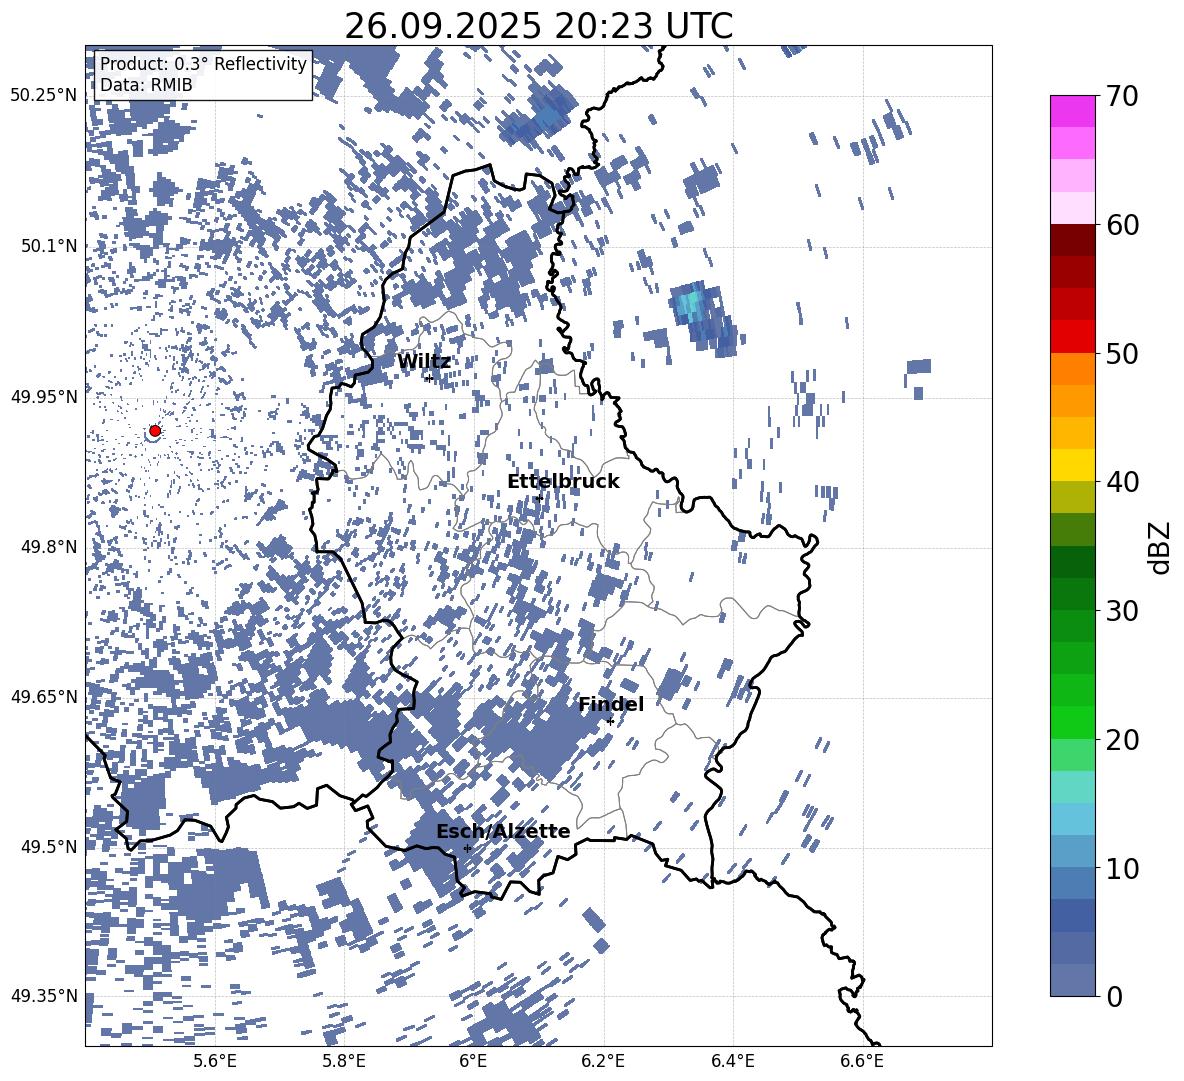Click the Ettelbruck city label

[x=563, y=482]
